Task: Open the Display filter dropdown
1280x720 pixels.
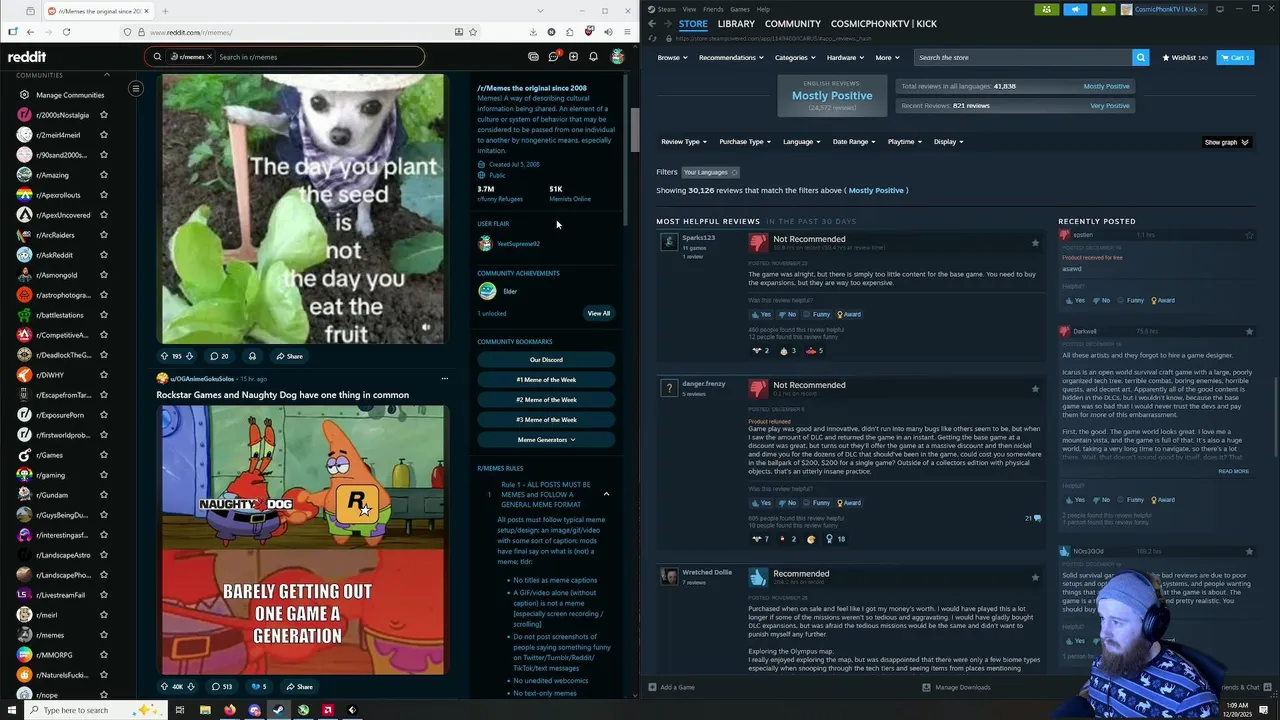Action: pos(949,142)
